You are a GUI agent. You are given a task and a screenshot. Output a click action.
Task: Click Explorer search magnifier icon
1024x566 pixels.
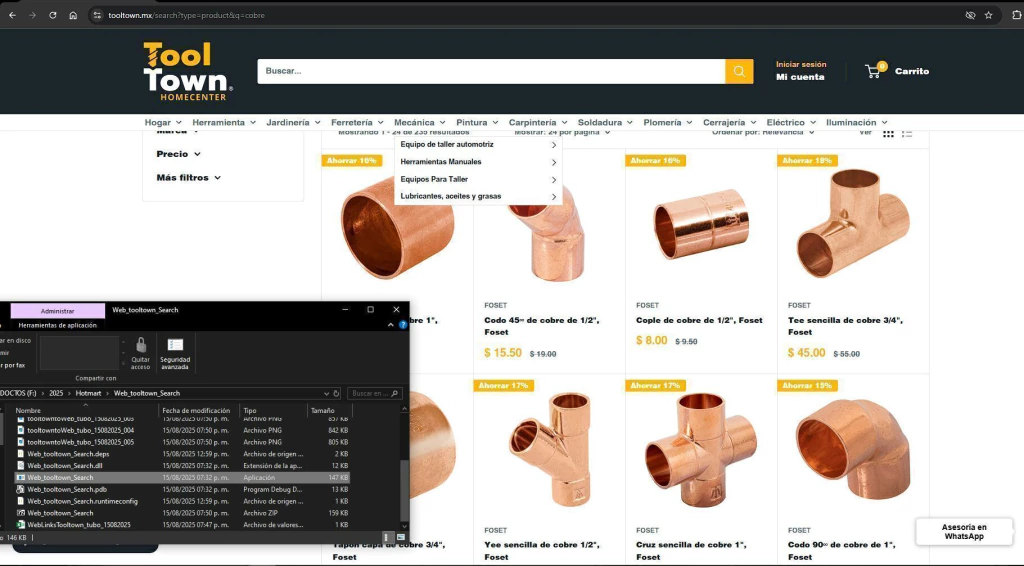[x=394, y=393]
